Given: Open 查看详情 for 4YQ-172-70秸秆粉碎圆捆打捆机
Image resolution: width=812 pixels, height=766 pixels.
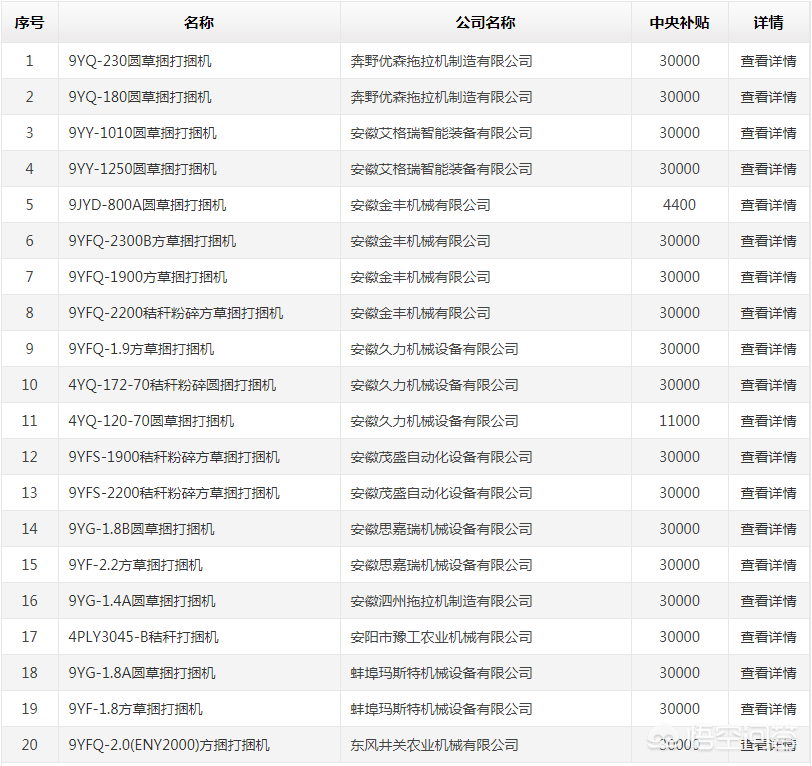Looking at the screenshot, I should (768, 385).
